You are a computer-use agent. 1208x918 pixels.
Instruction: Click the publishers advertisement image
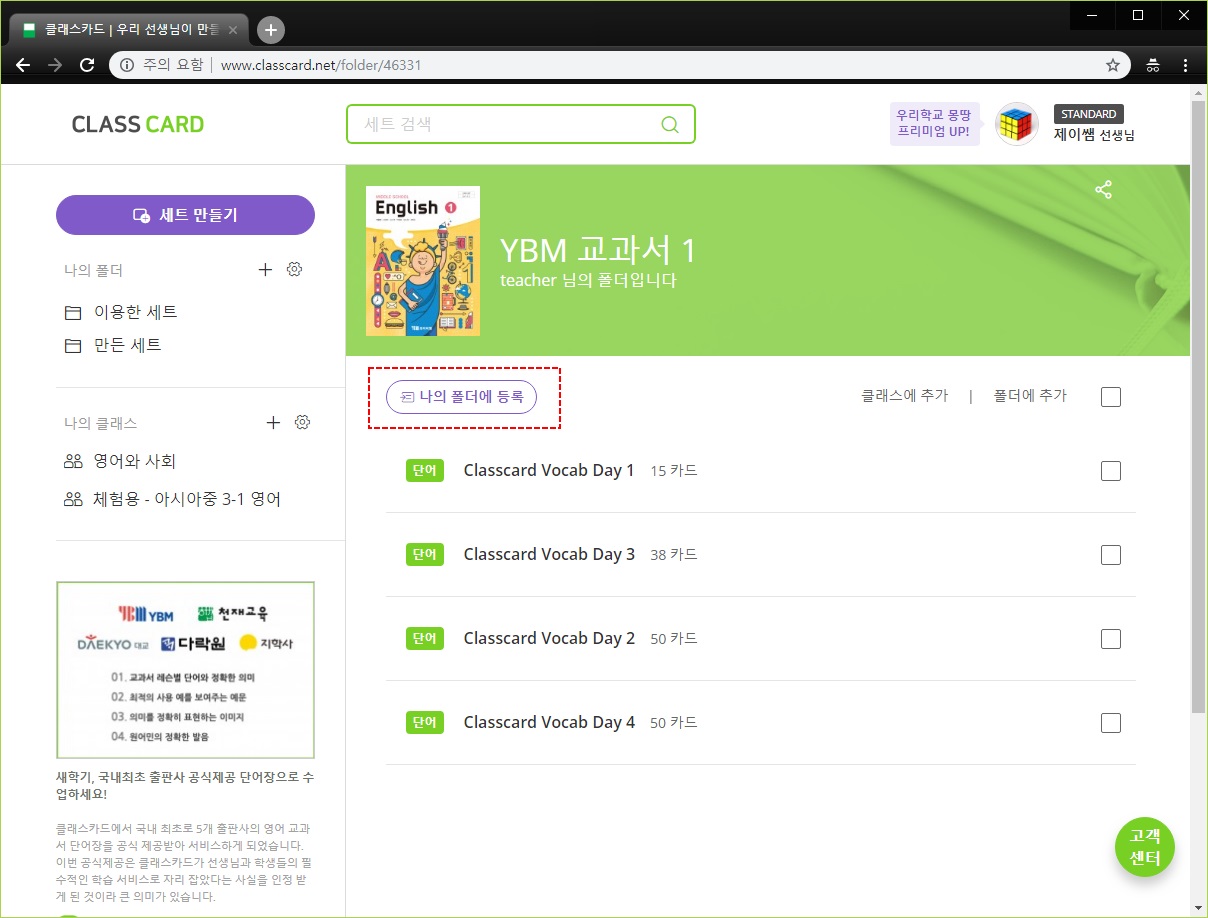tap(185, 670)
